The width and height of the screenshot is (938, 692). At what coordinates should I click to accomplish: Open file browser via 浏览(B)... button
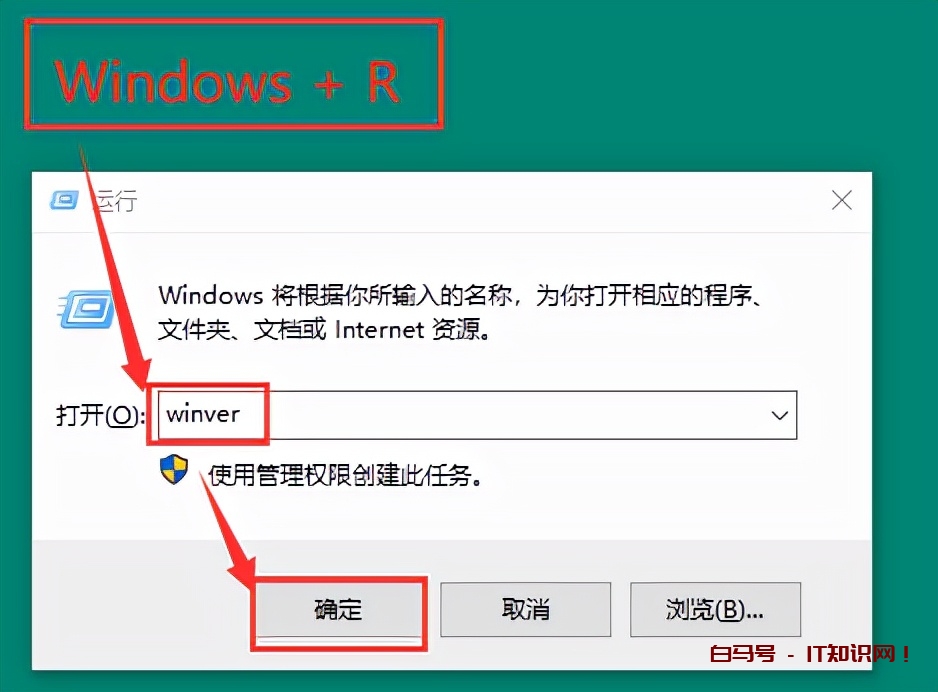(x=715, y=609)
